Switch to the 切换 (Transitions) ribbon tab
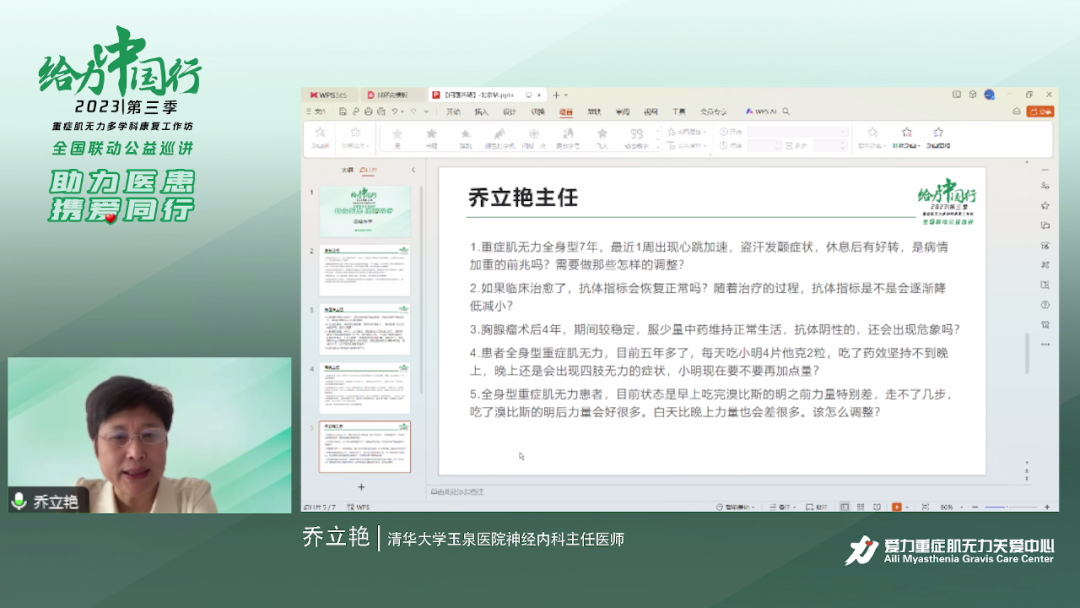Screen dimensions: 1080x608 [537, 110]
